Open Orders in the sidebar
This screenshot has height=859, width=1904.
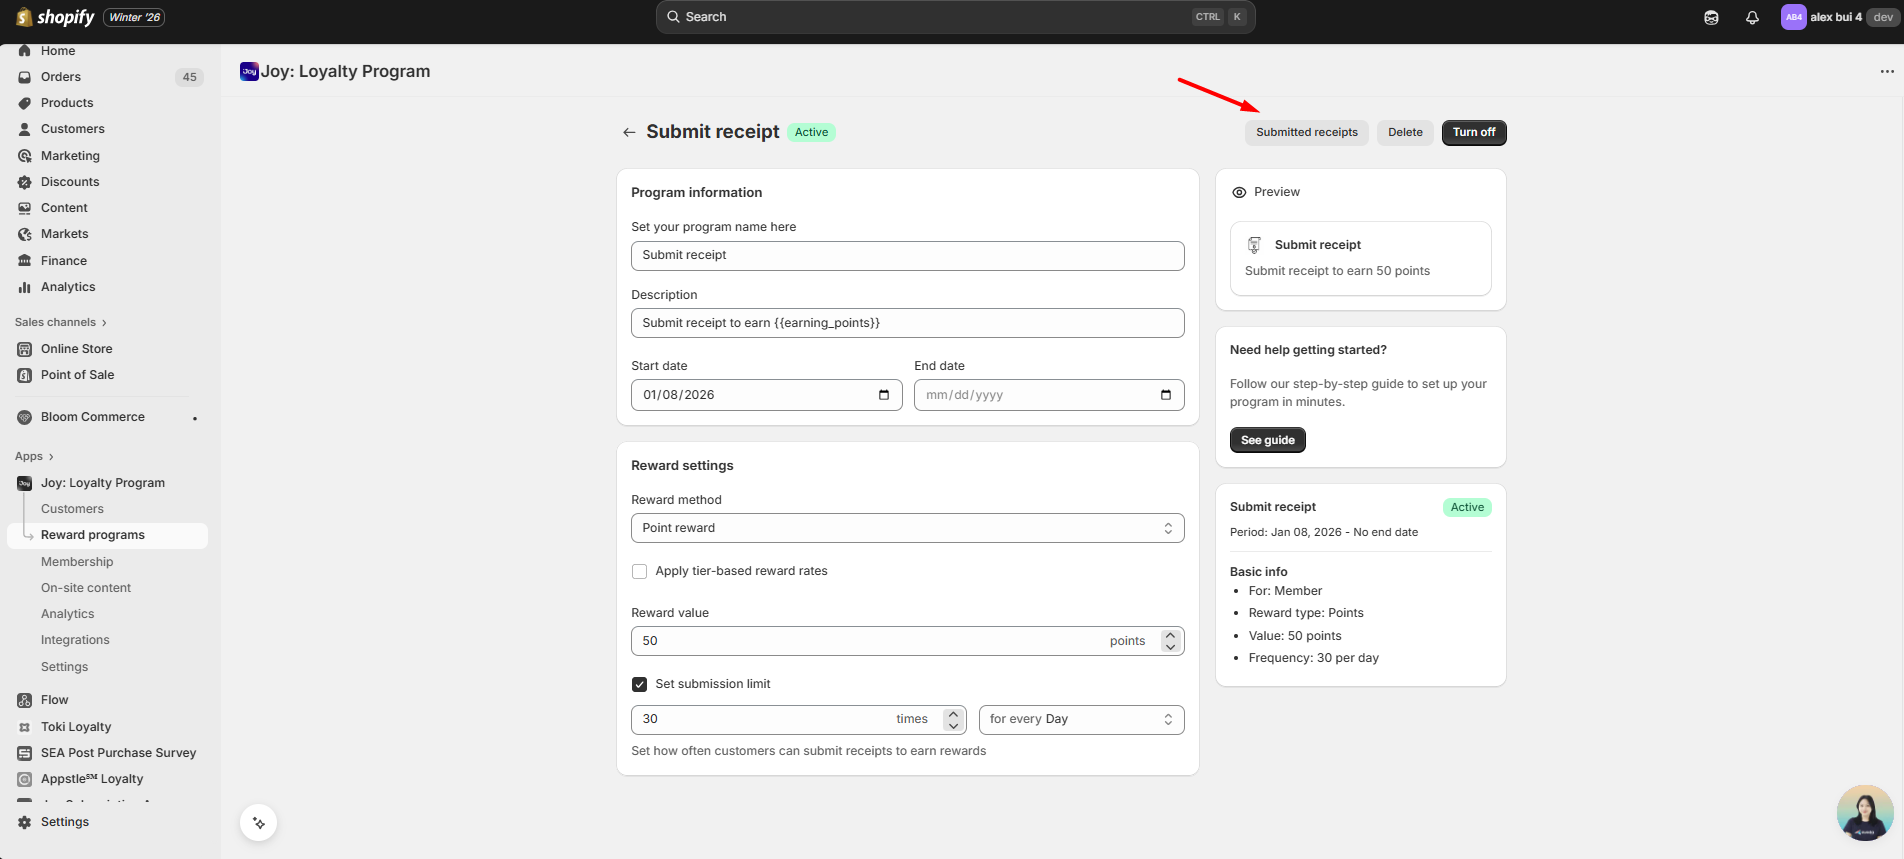click(61, 77)
